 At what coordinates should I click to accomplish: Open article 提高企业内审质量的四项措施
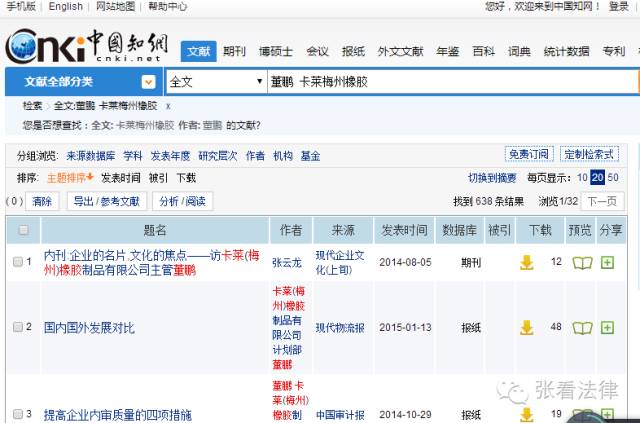pos(118,415)
